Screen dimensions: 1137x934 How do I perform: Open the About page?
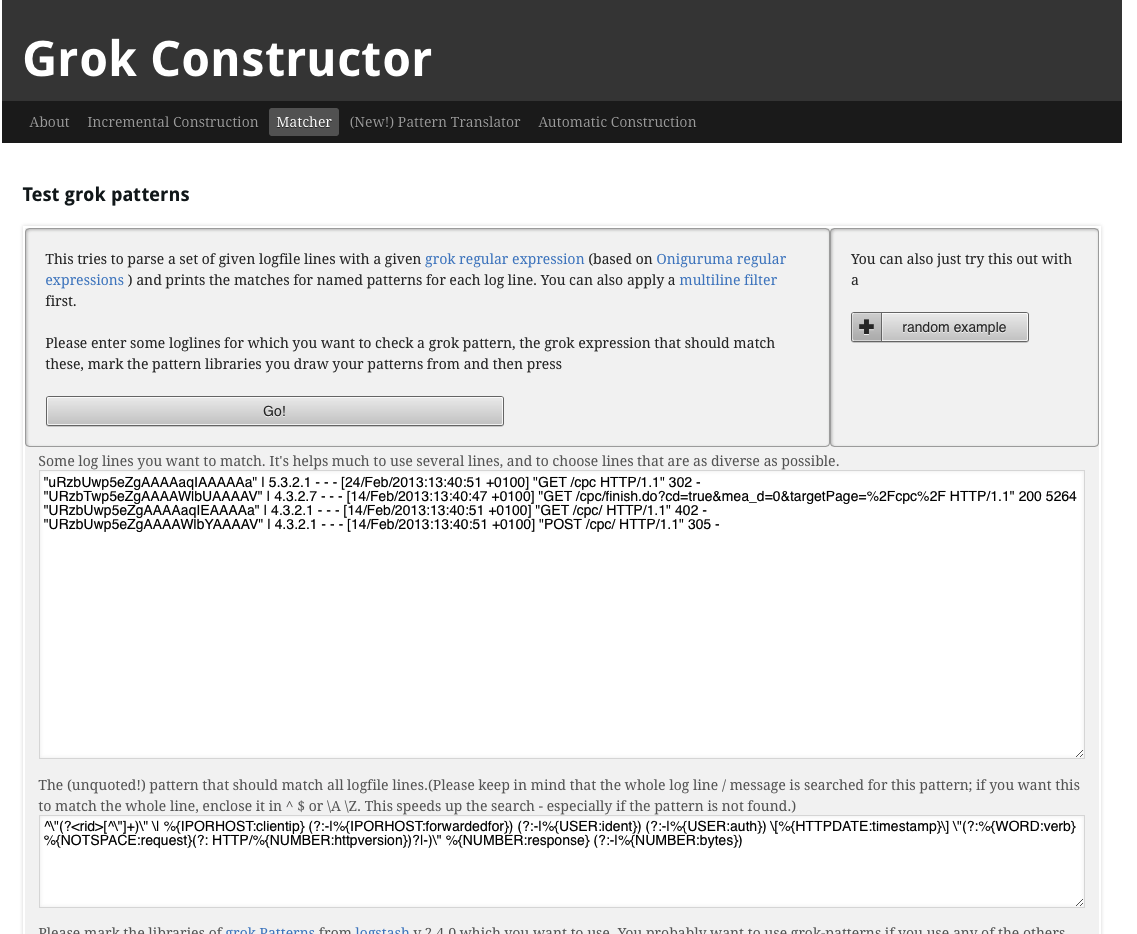pyautogui.click(x=49, y=122)
